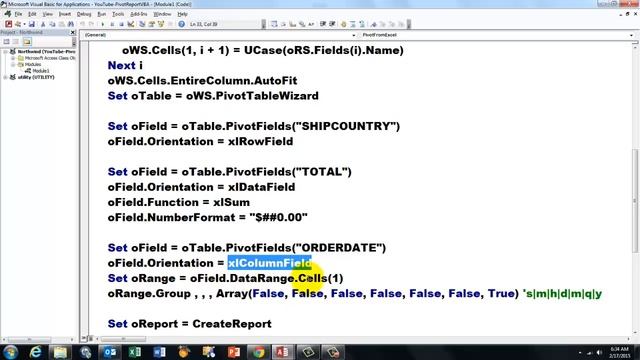Image resolution: width=640 pixels, height=360 pixels.
Task: Select the Modules folder label
Action: coord(33,64)
